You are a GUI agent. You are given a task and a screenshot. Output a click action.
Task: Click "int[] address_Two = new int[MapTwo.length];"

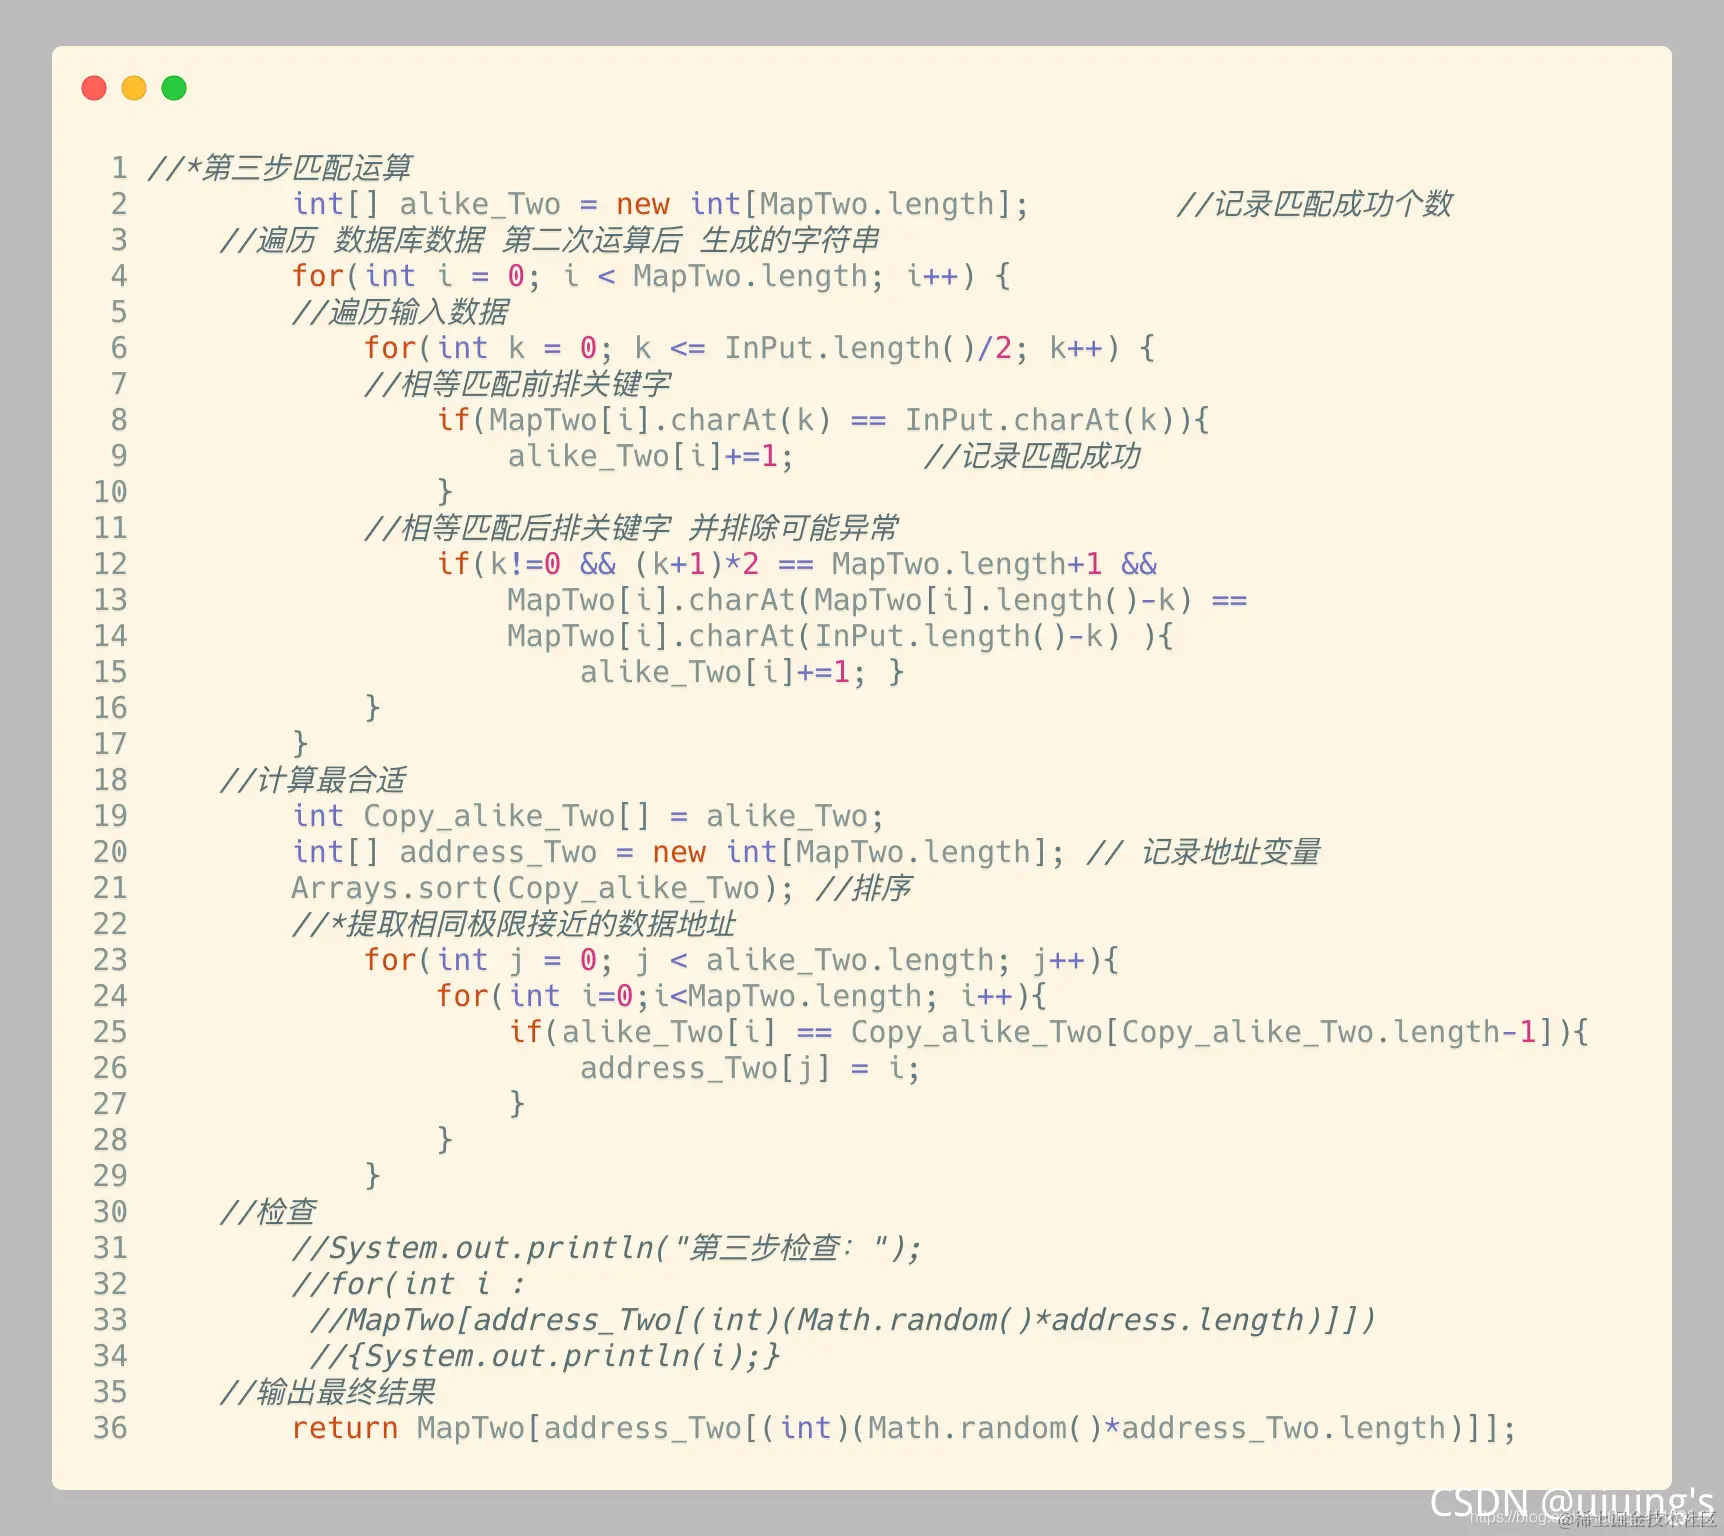678,852
